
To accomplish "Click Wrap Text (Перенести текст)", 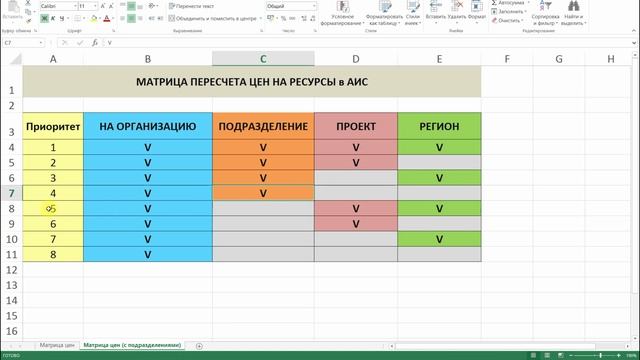I will tap(191, 6).
